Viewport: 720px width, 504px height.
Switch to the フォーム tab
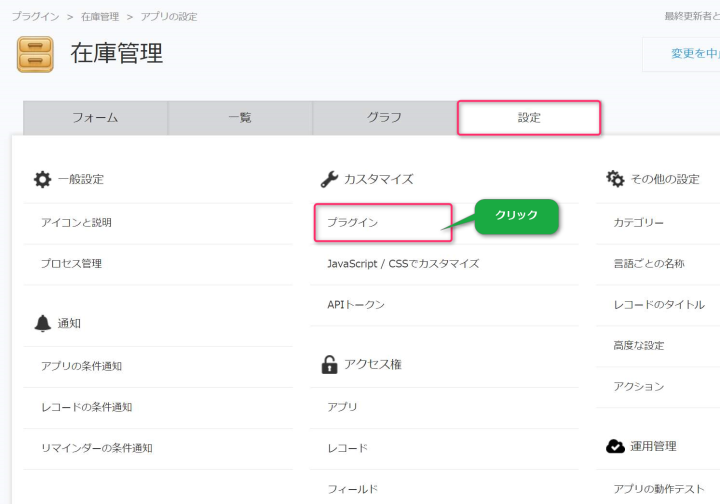click(95, 117)
